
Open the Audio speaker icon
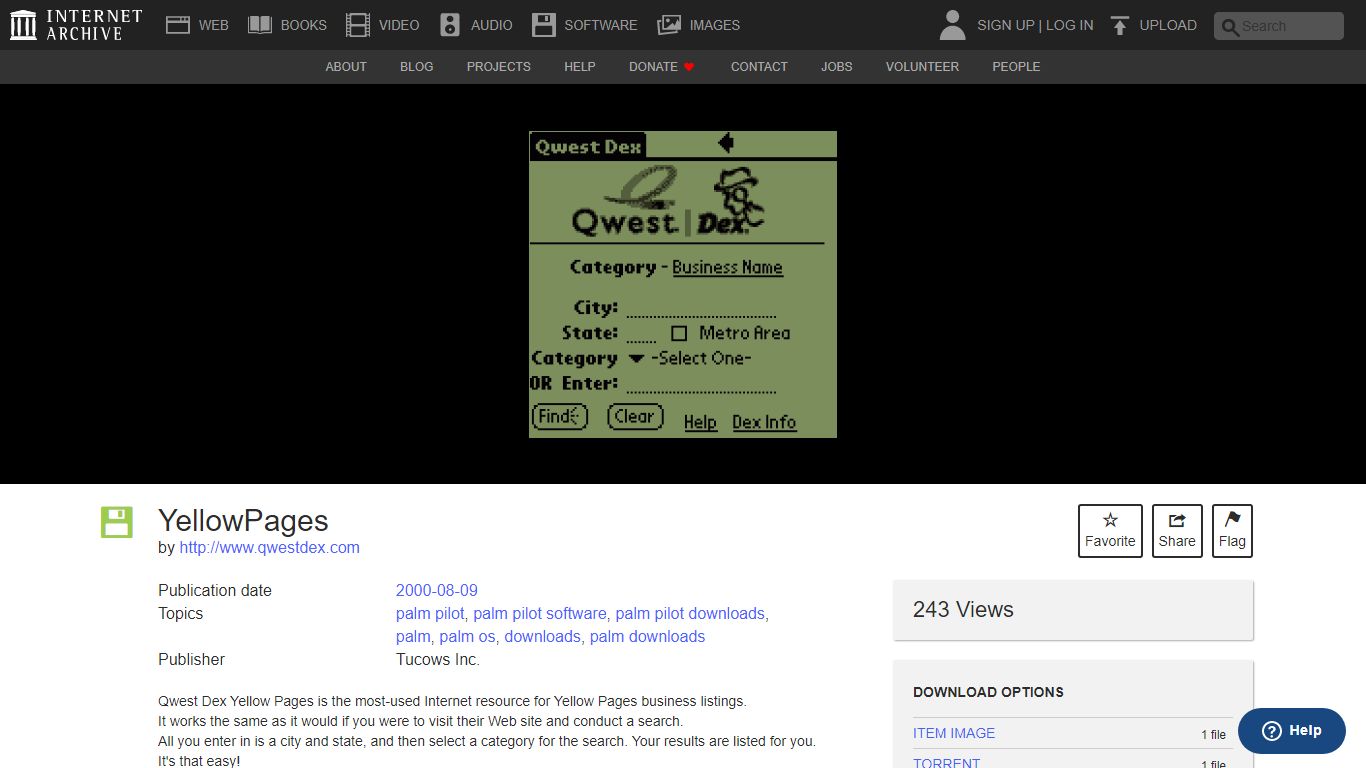tap(450, 25)
